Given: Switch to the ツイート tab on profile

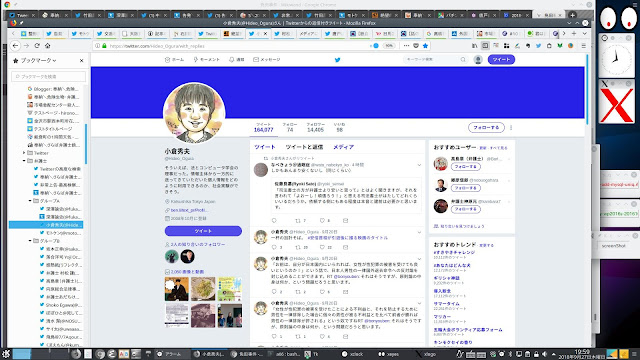Looking at the screenshot, I should click(x=264, y=147).
